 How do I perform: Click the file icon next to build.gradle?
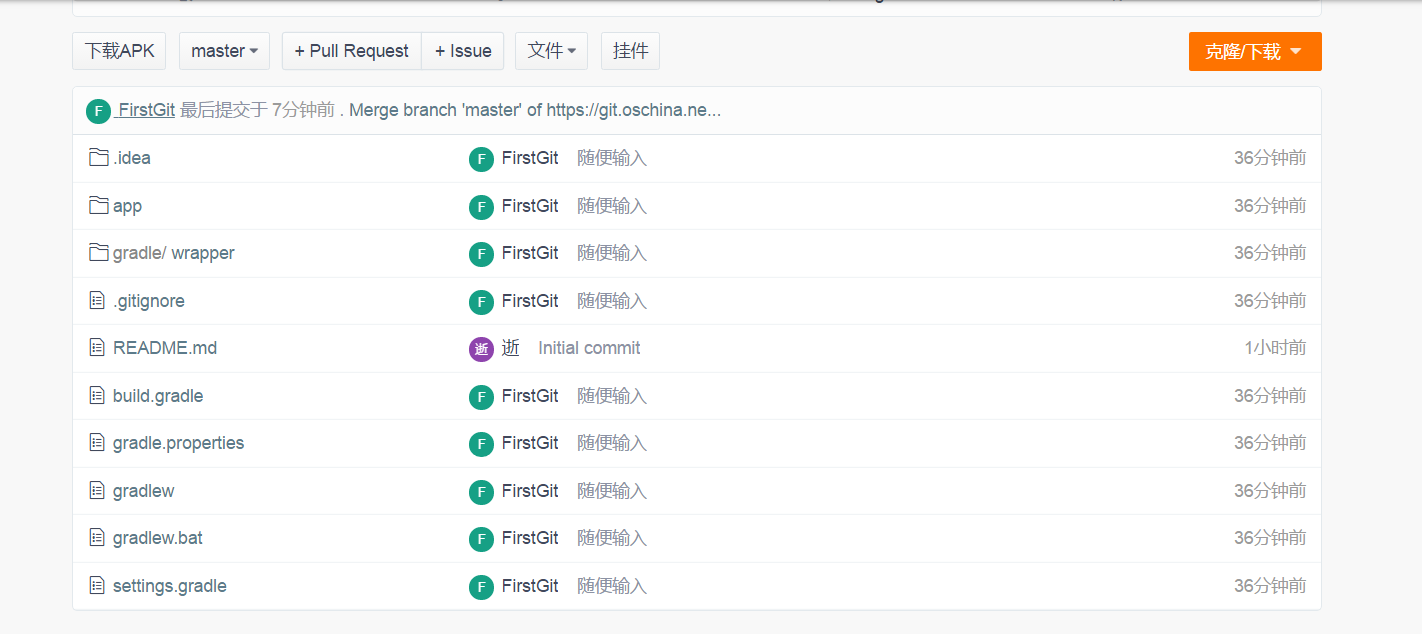(x=97, y=396)
